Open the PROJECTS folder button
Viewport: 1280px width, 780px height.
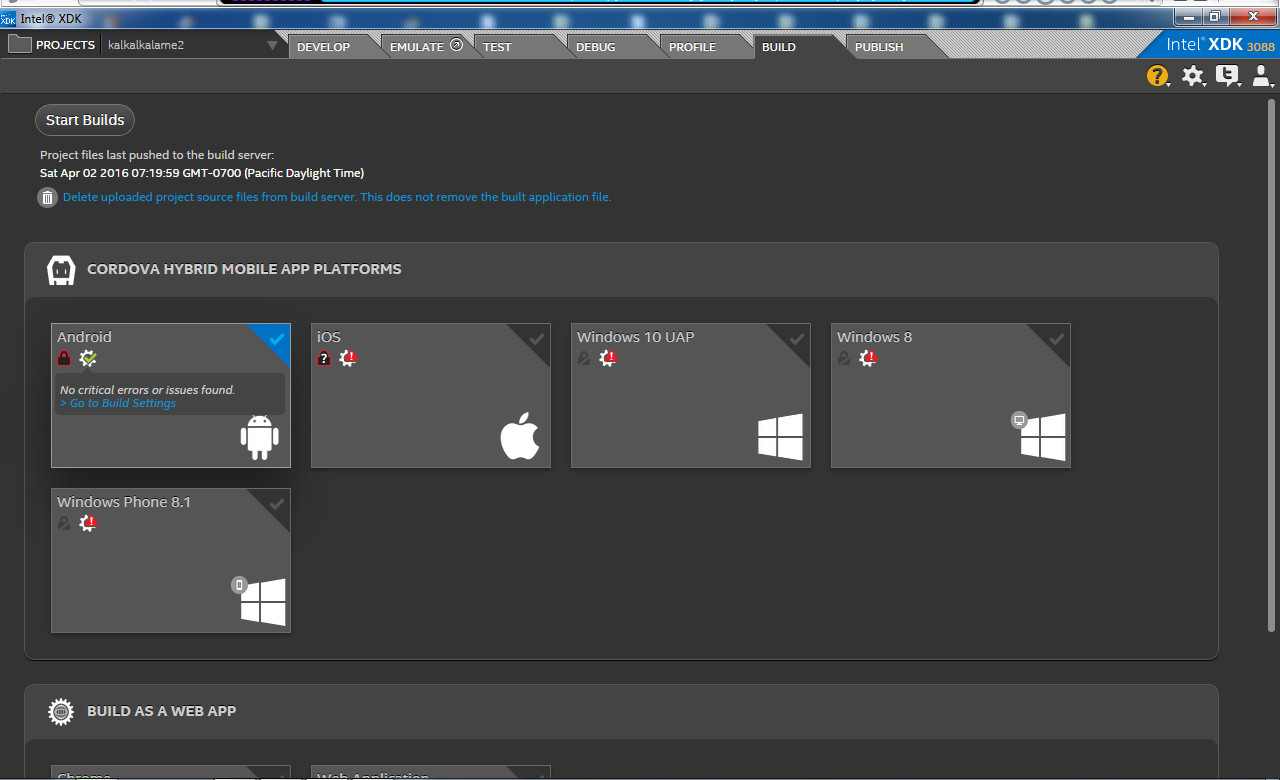coord(52,45)
